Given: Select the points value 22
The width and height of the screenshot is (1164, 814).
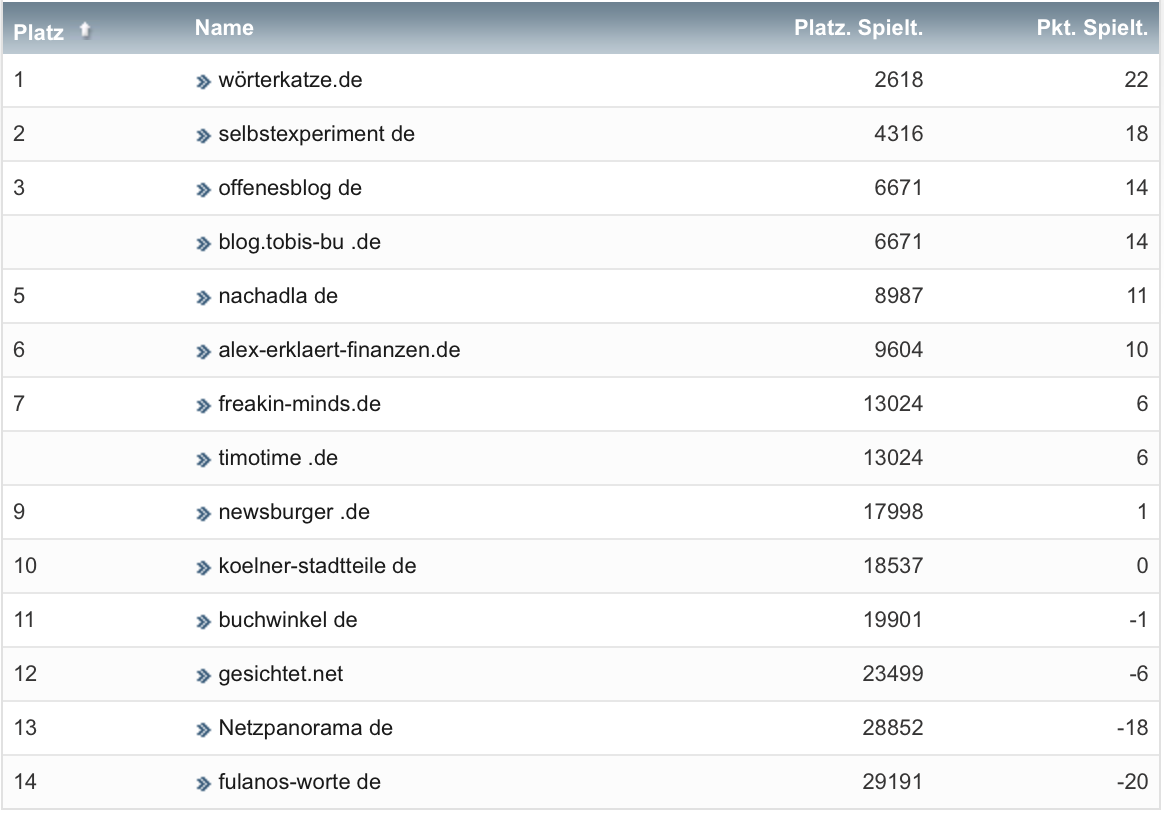Looking at the screenshot, I should (x=1137, y=80).
